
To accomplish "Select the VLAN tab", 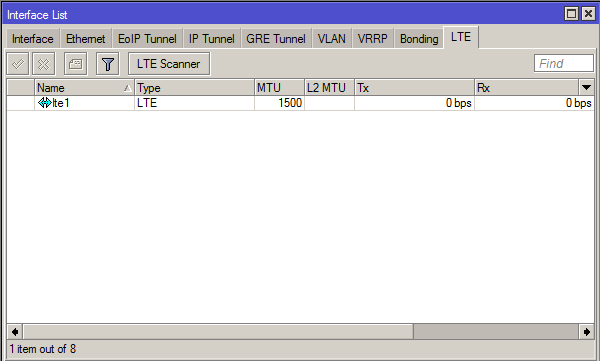I will coord(332,39).
